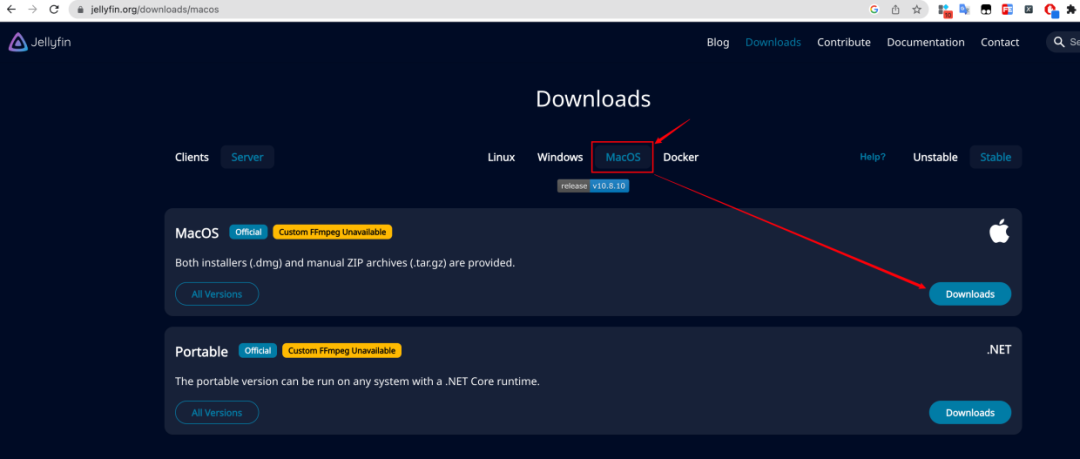
Task: Go to Blog in navigation
Action: (718, 43)
